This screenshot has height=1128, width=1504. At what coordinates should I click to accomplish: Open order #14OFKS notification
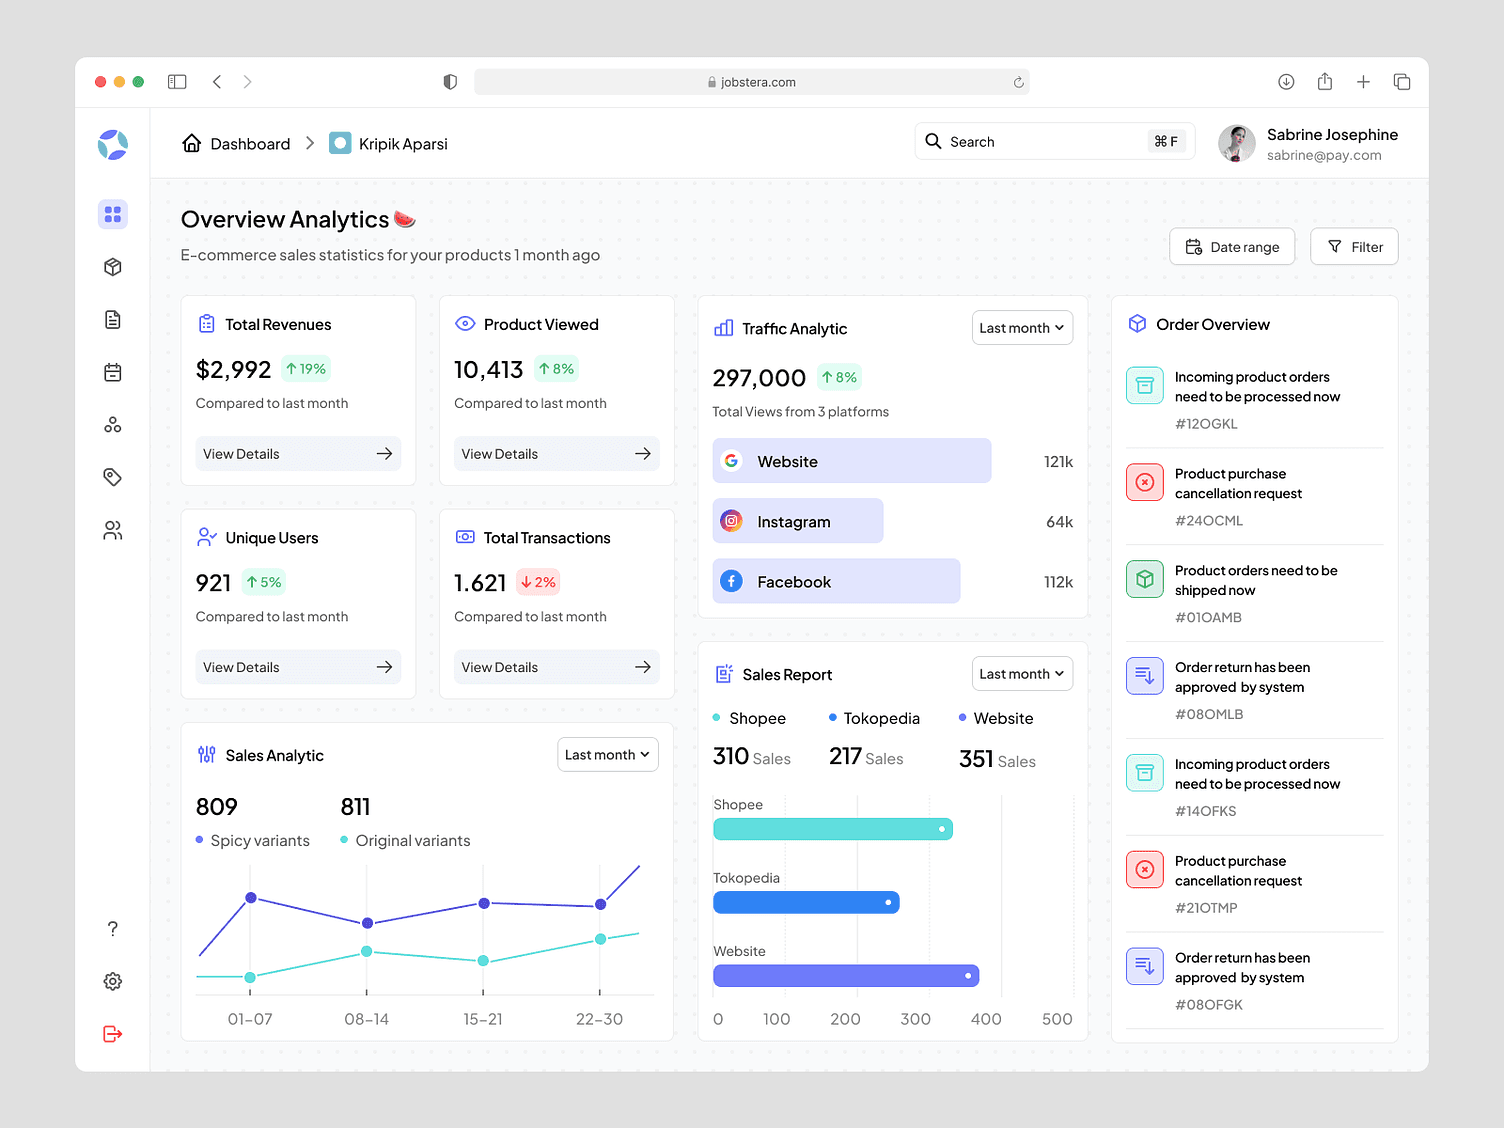1255,787
